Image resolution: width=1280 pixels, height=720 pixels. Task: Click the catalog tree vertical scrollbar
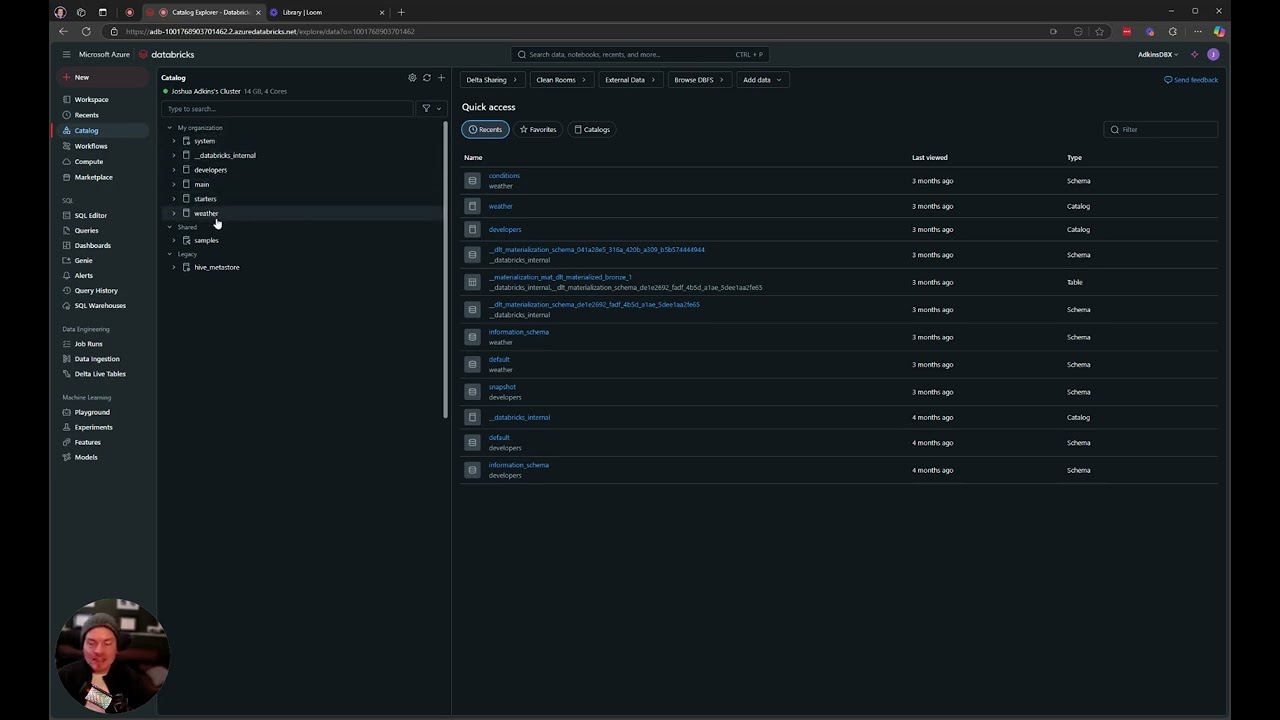pos(446,268)
